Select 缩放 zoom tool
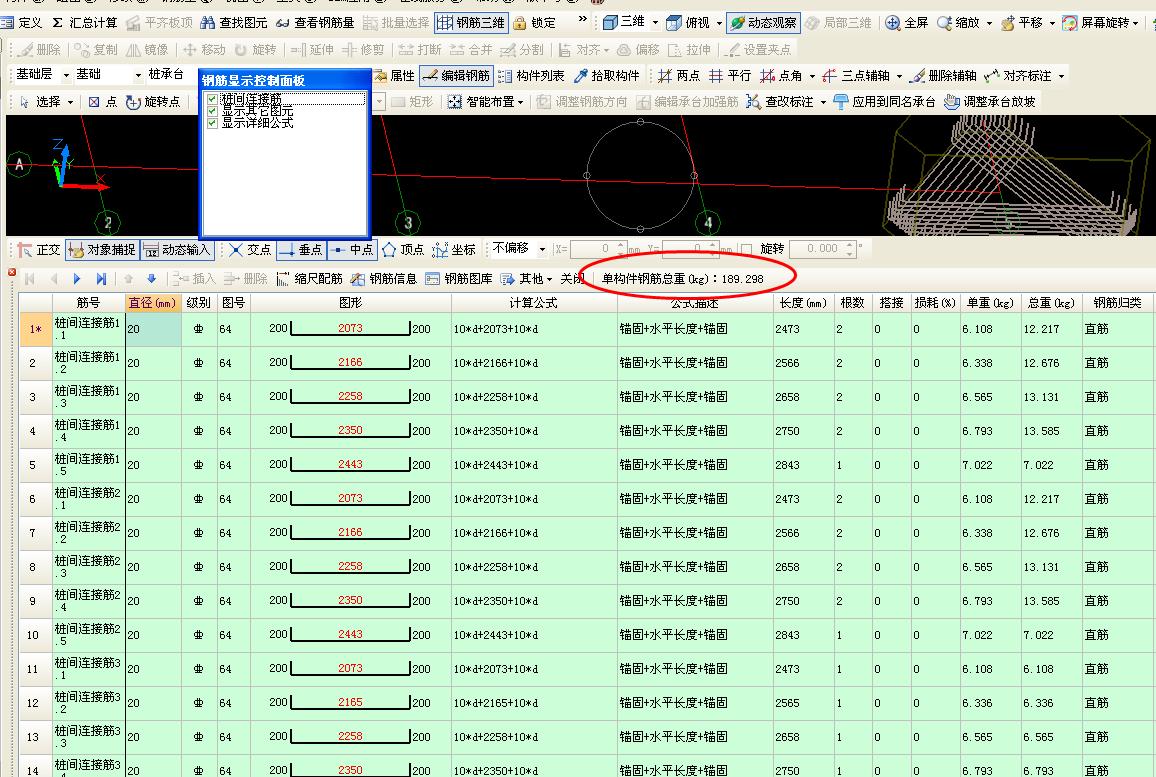The height and width of the screenshot is (777, 1156). point(958,23)
